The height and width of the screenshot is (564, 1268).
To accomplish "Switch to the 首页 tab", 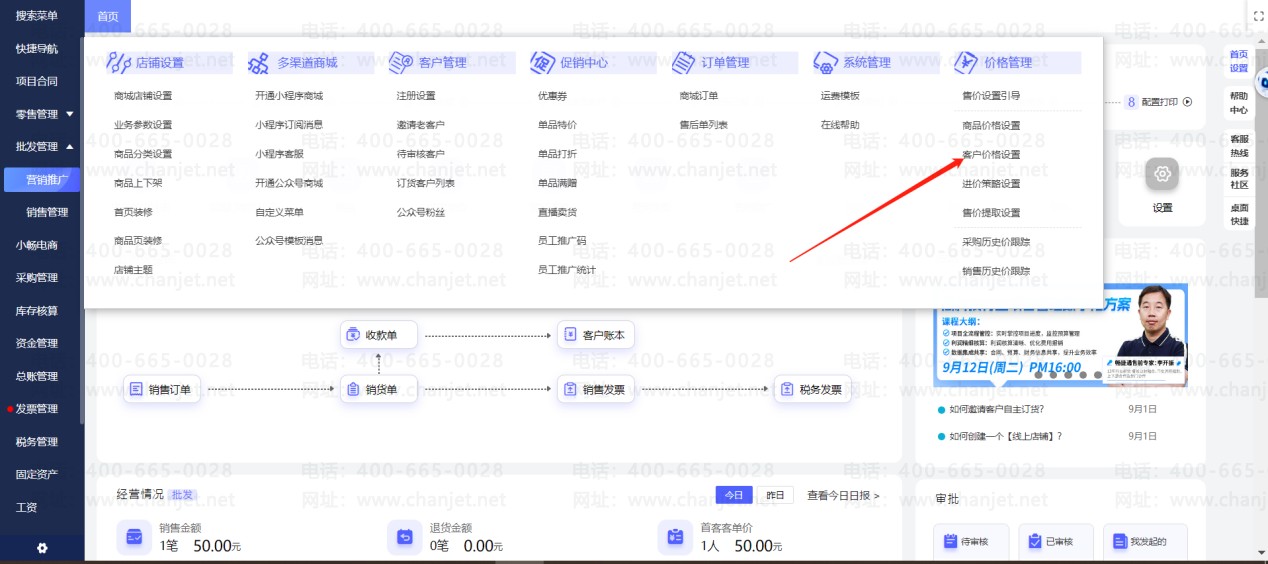I will click(x=108, y=16).
